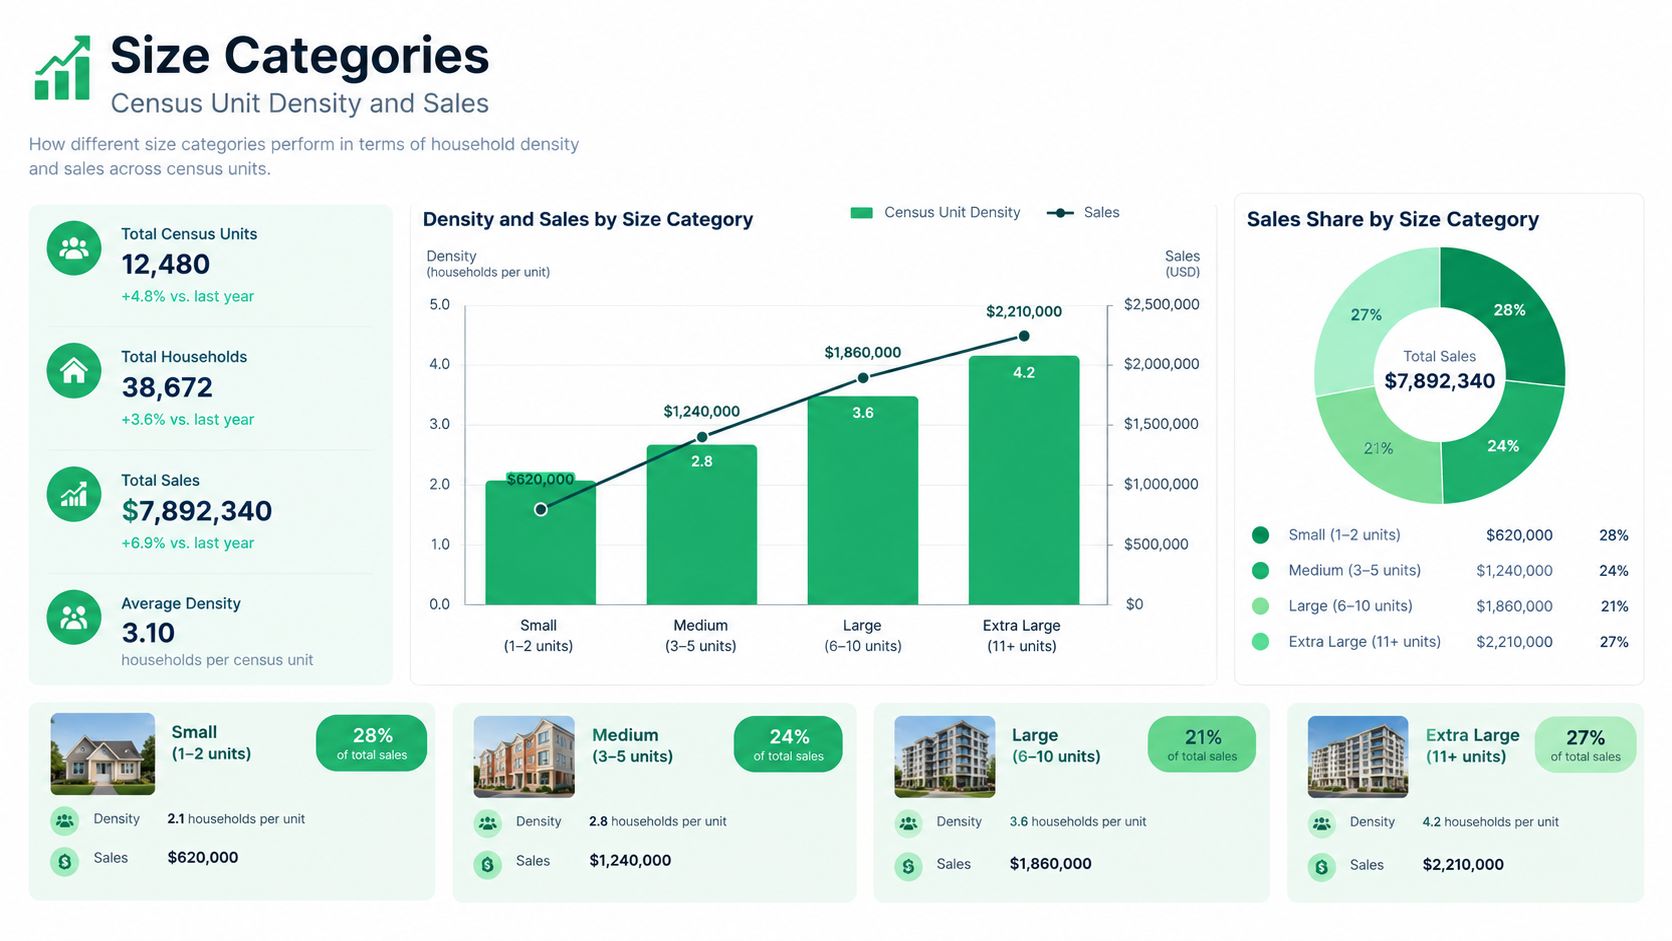Toggle the Census Unit Density legend entry
Image resolution: width=1672 pixels, height=941 pixels.
pyautogui.click(x=935, y=212)
